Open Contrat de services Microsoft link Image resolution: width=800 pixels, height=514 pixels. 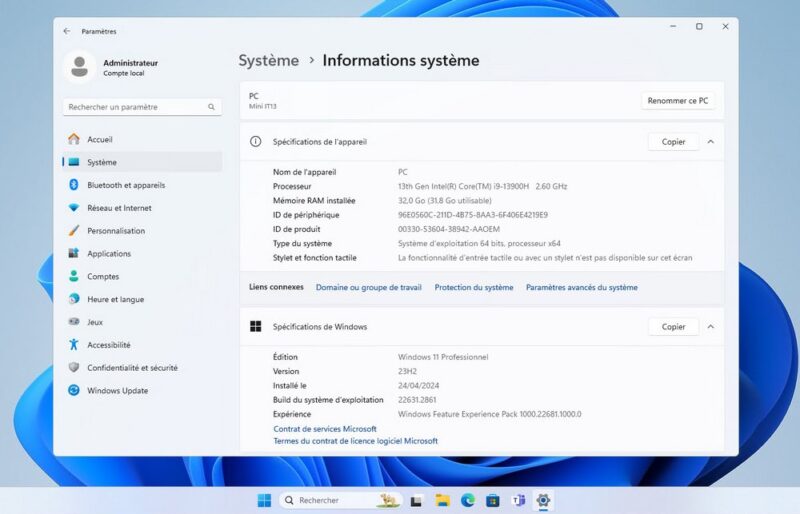(x=325, y=429)
